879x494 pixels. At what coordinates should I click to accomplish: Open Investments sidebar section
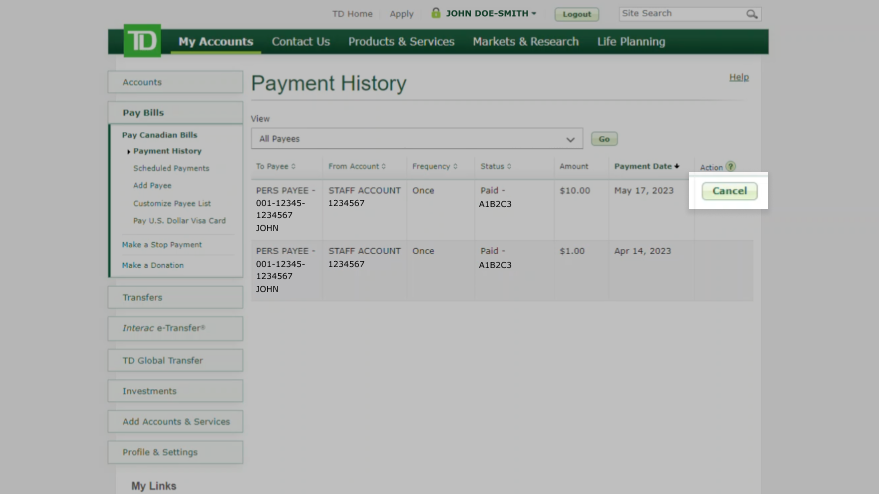[175, 391]
